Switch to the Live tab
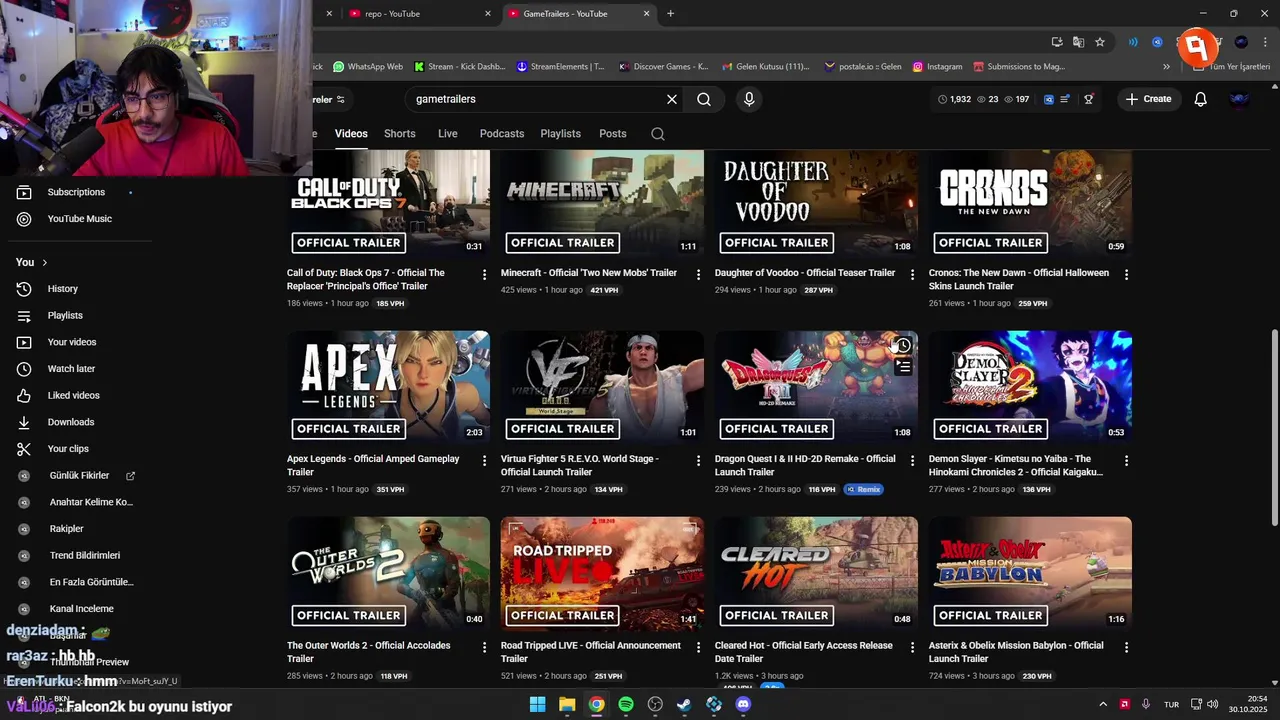Image resolution: width=1280 pixels, height=720 pixels. coord(448,134)
